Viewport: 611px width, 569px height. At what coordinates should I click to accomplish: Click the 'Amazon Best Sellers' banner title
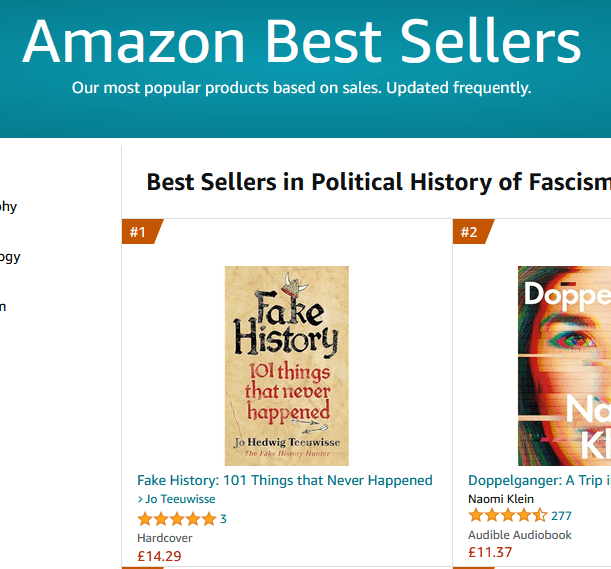301,42
